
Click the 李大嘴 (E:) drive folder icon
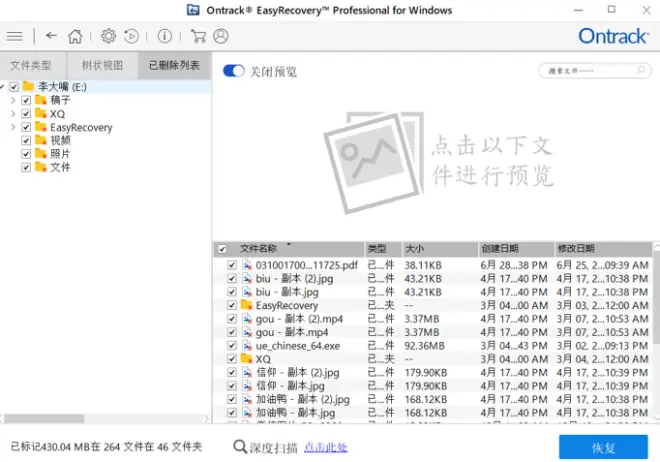click(28, 87)
